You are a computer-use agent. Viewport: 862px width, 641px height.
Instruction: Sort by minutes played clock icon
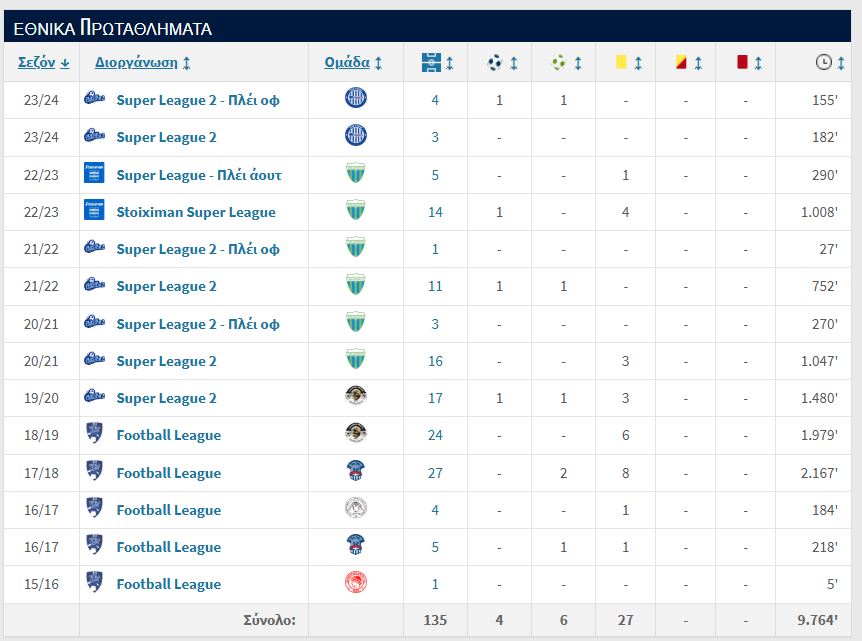[x=824, y=62]
